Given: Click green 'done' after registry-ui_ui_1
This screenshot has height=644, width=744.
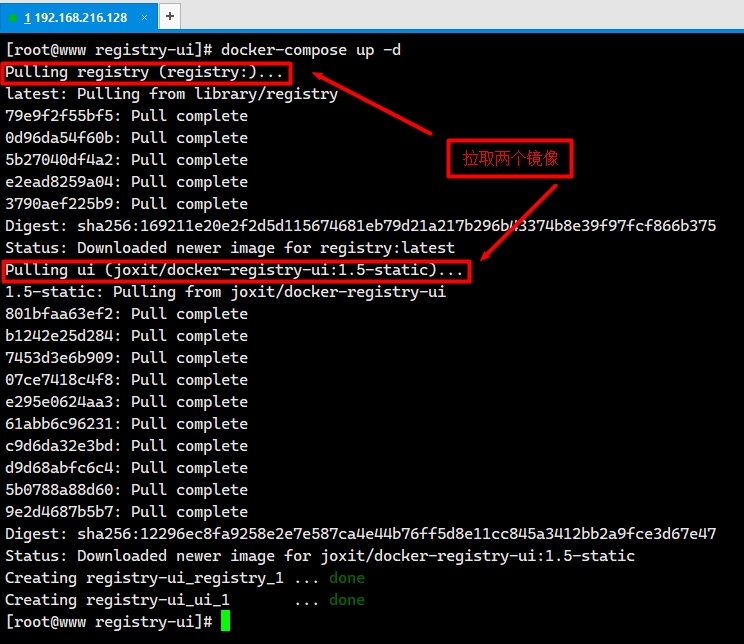Looking at the screenshot, I should pos(346,600).
